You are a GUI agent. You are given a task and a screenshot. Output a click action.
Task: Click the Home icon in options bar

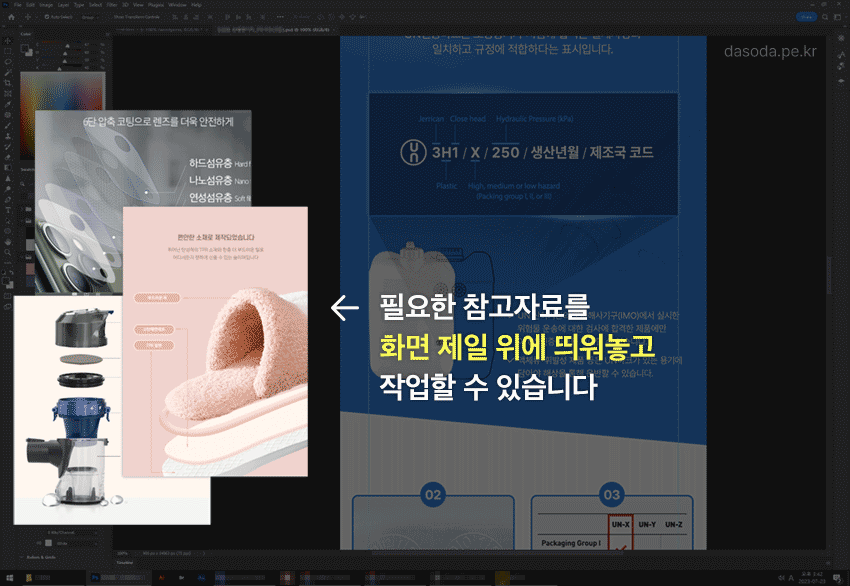coord(11,17)
